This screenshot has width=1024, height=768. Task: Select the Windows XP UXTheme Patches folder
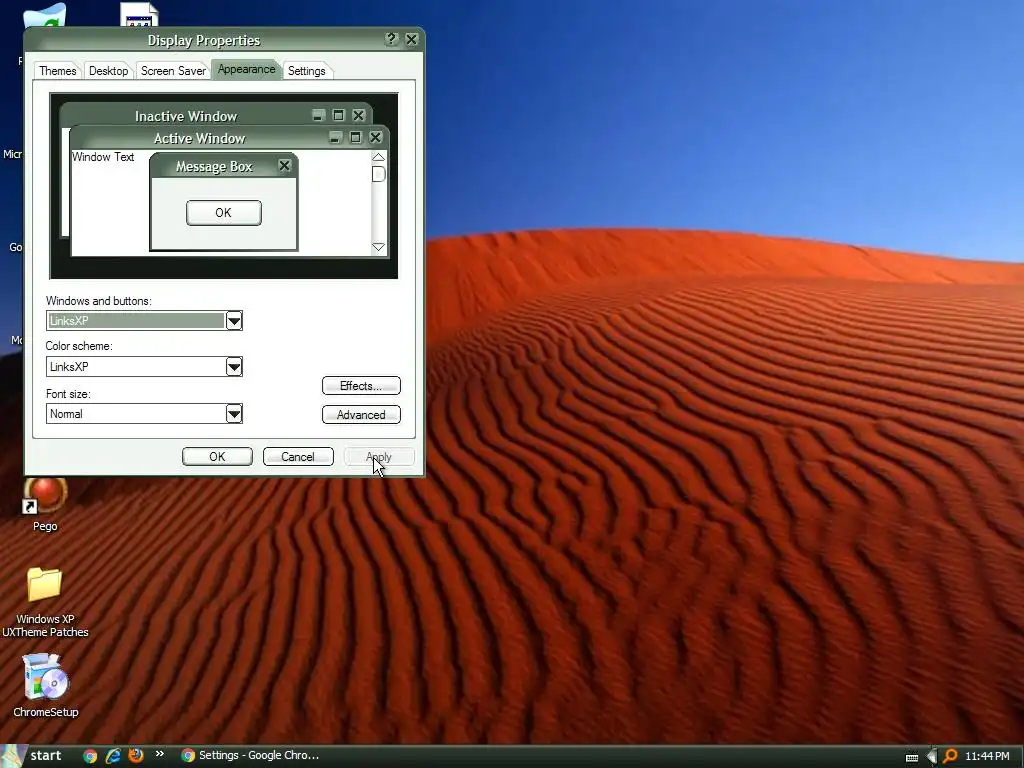45,602
